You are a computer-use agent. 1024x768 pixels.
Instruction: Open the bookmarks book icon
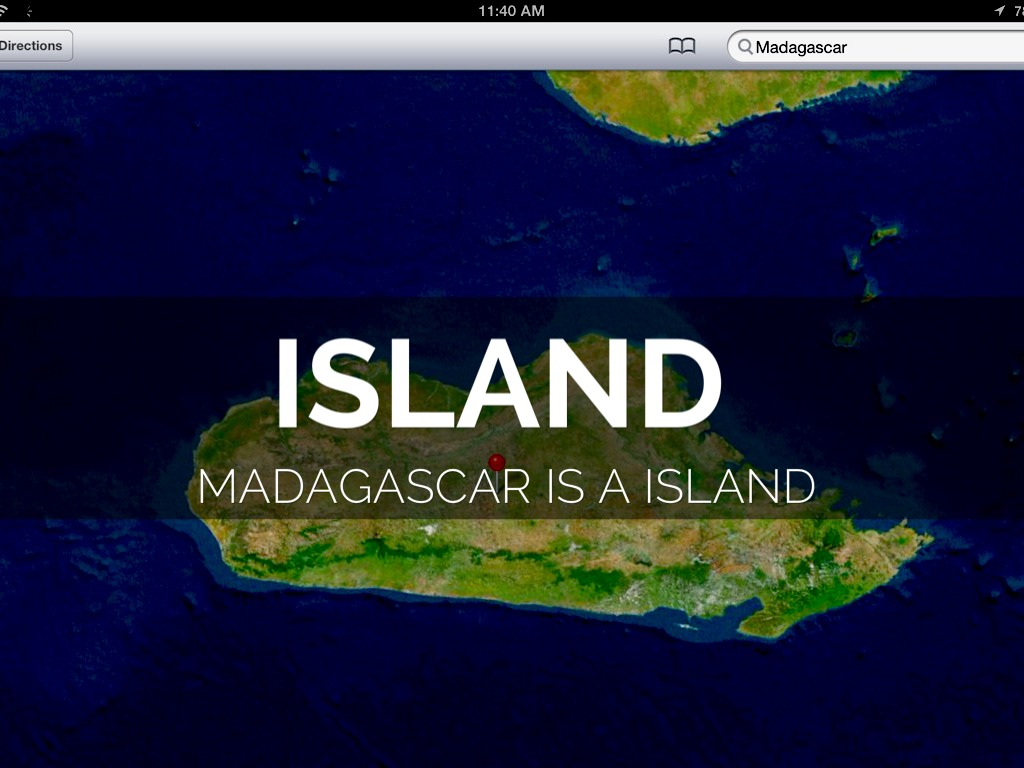pos(682,46)
